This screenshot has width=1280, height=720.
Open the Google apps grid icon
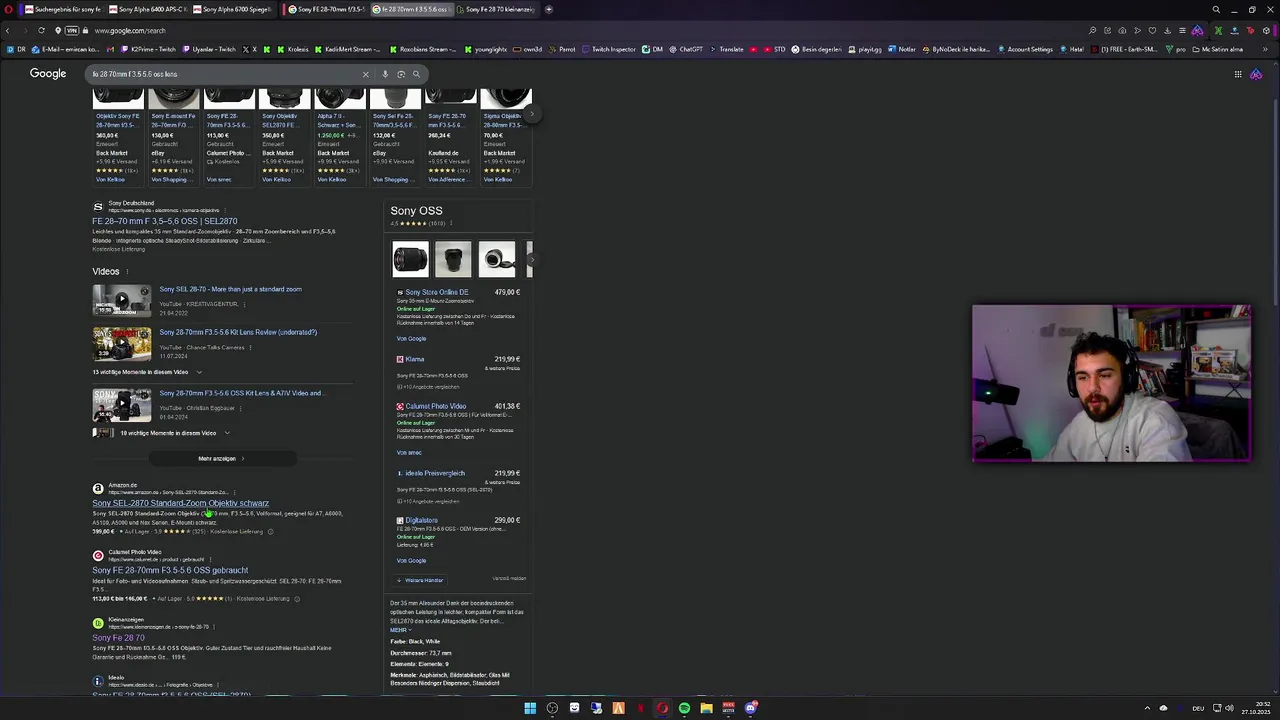(1238, 74)
